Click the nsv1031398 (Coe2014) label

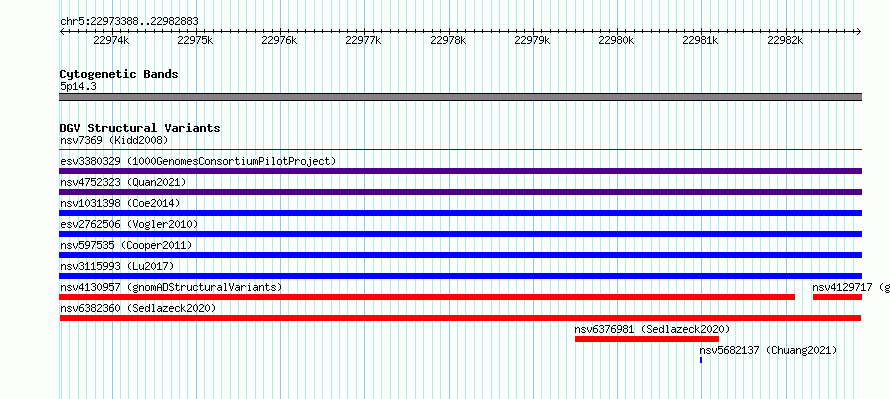[x=120, y=203]
